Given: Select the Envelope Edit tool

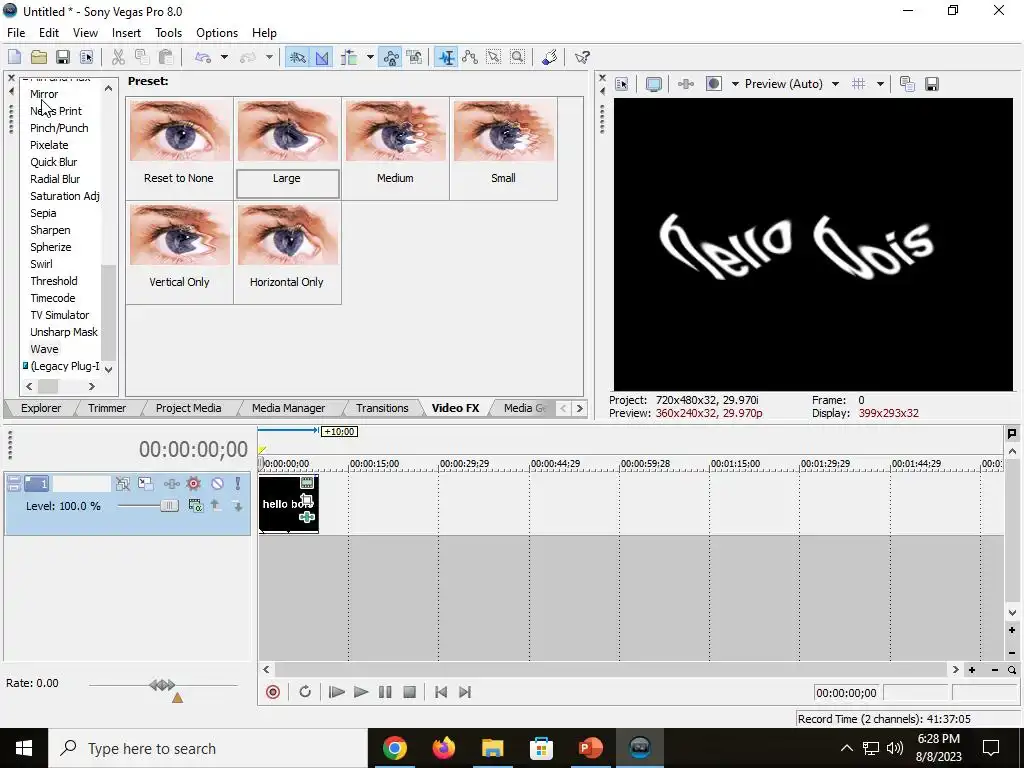Looking at the screenshot, I should click(470, 57).
